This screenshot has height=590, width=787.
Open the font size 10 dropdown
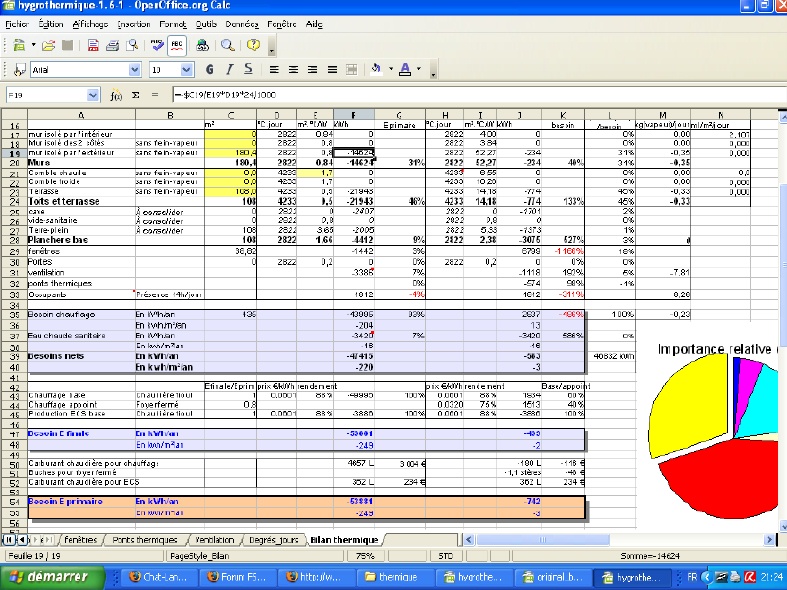[x=186, y=70]
